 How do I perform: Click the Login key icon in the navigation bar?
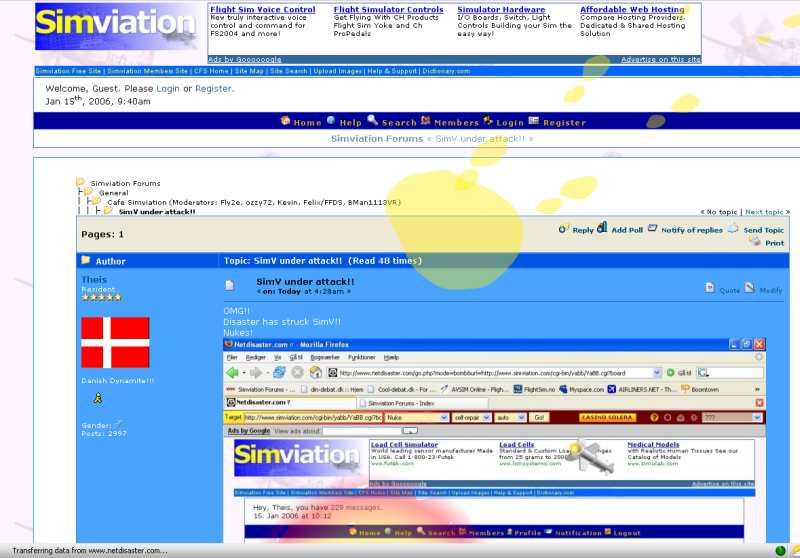tap(488, 120)
